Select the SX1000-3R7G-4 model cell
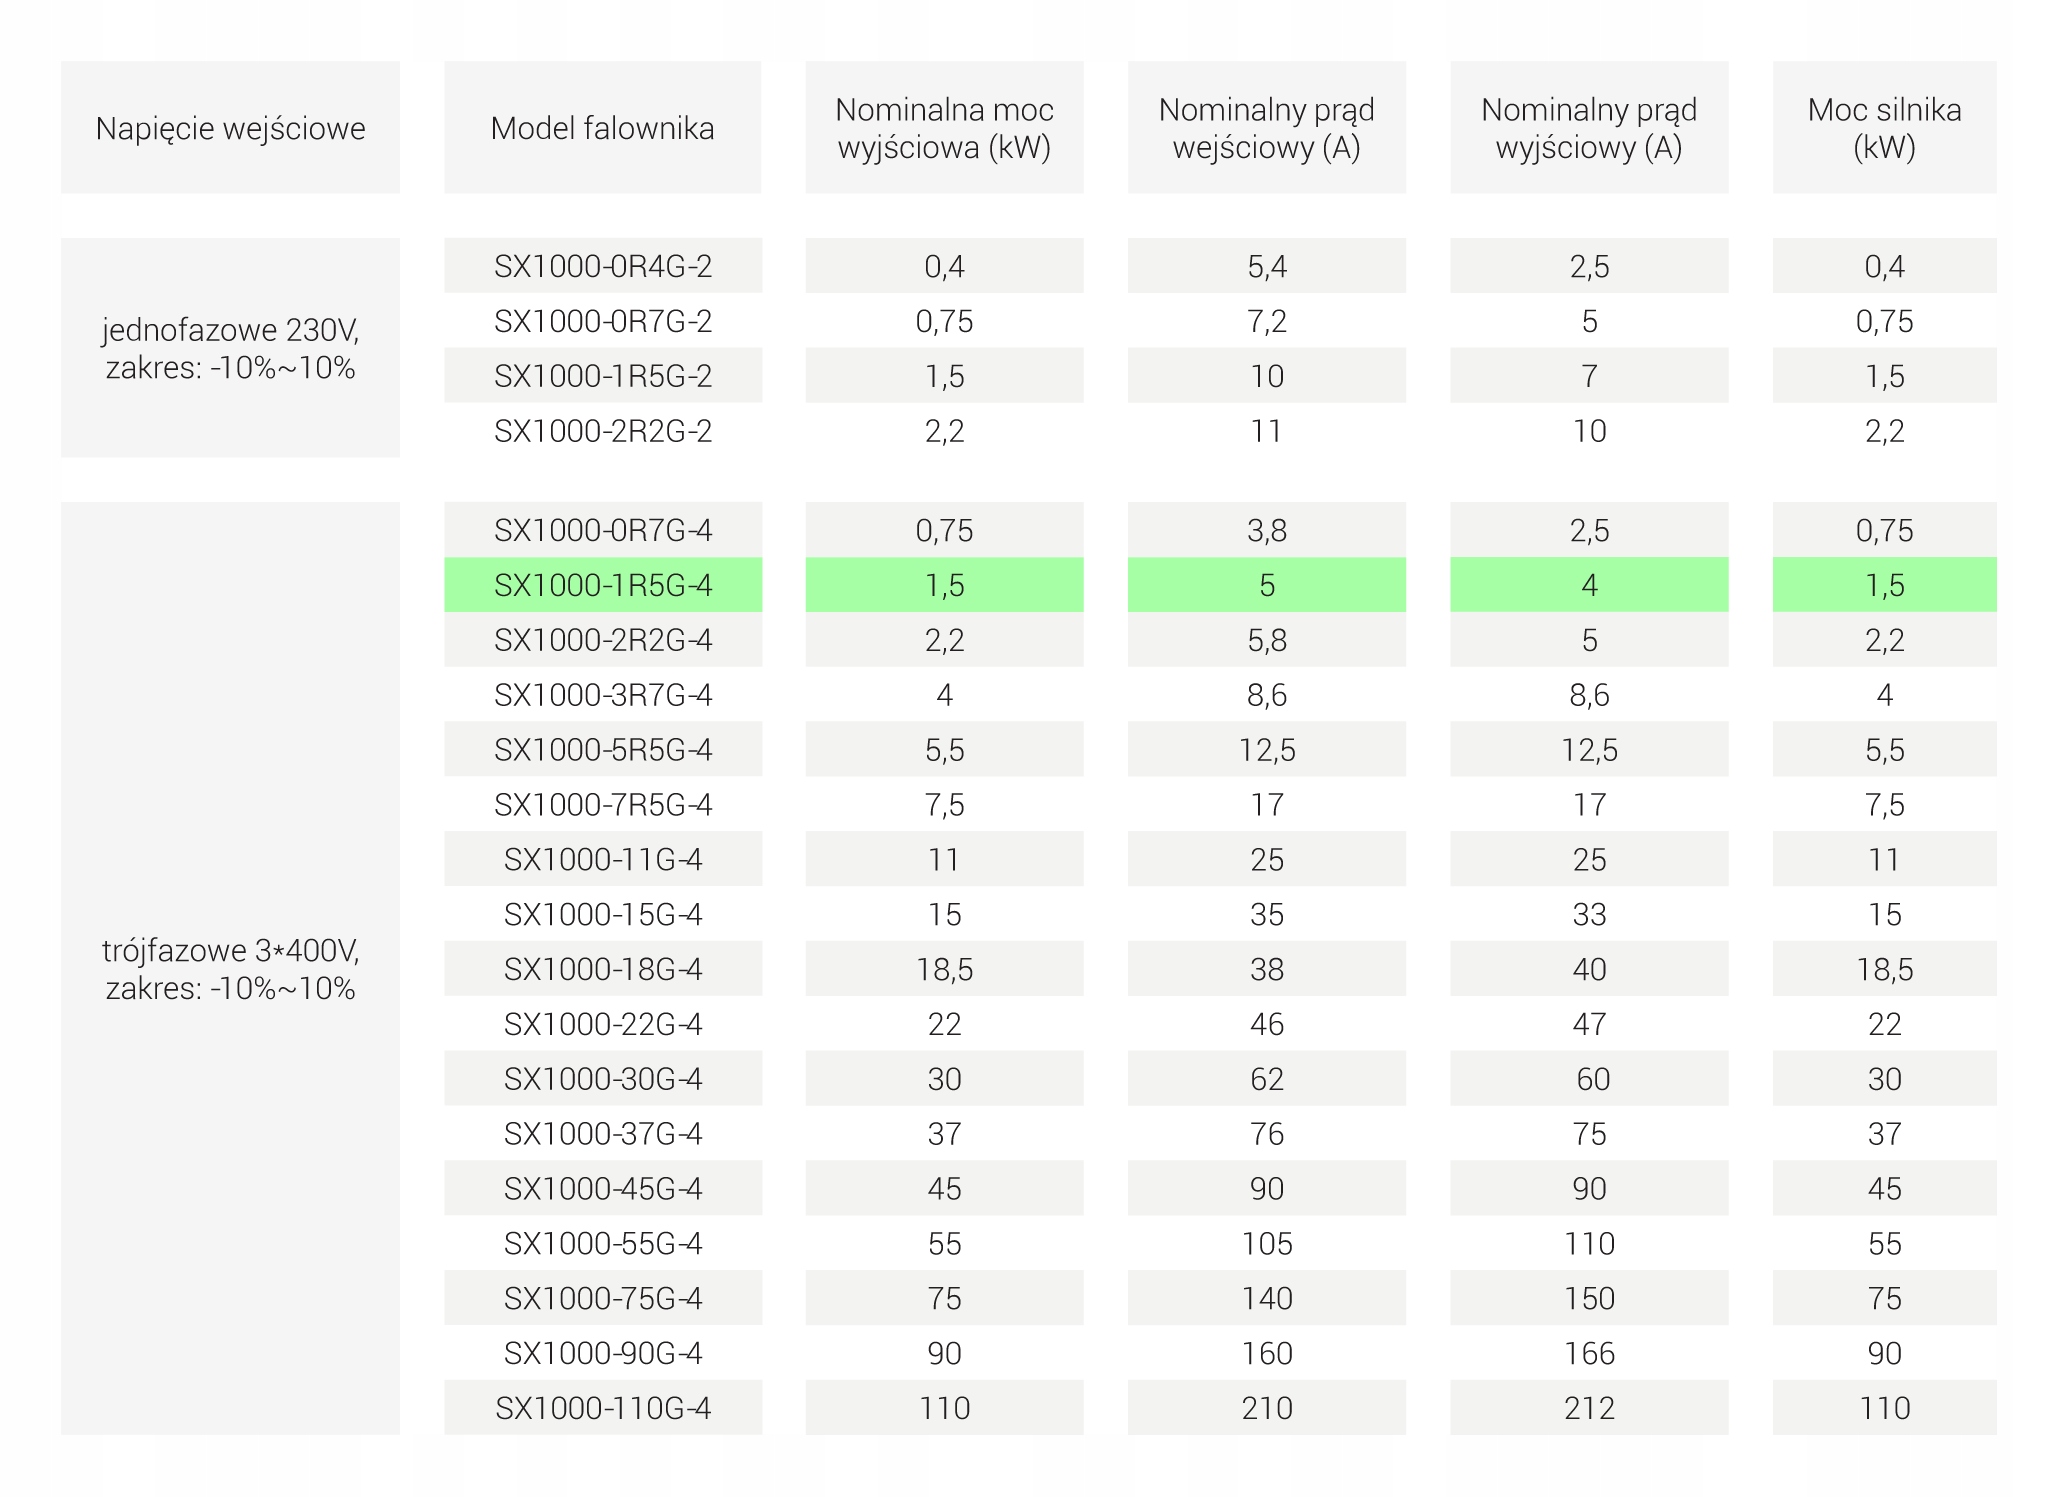Screen dimensions: 2065x1497 pyautogui.click(x=603, y=694)
